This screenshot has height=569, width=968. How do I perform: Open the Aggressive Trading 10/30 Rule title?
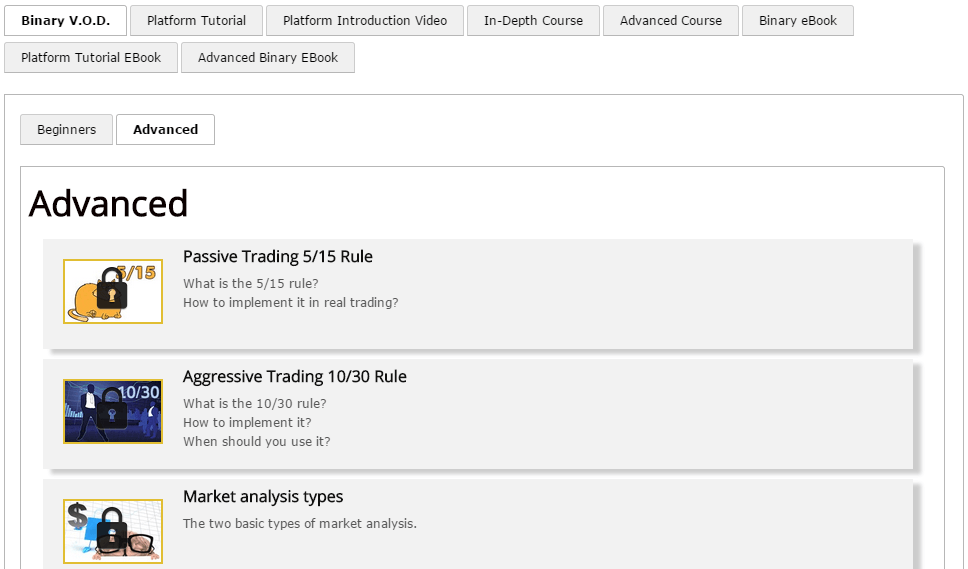[x=295, y=377]
